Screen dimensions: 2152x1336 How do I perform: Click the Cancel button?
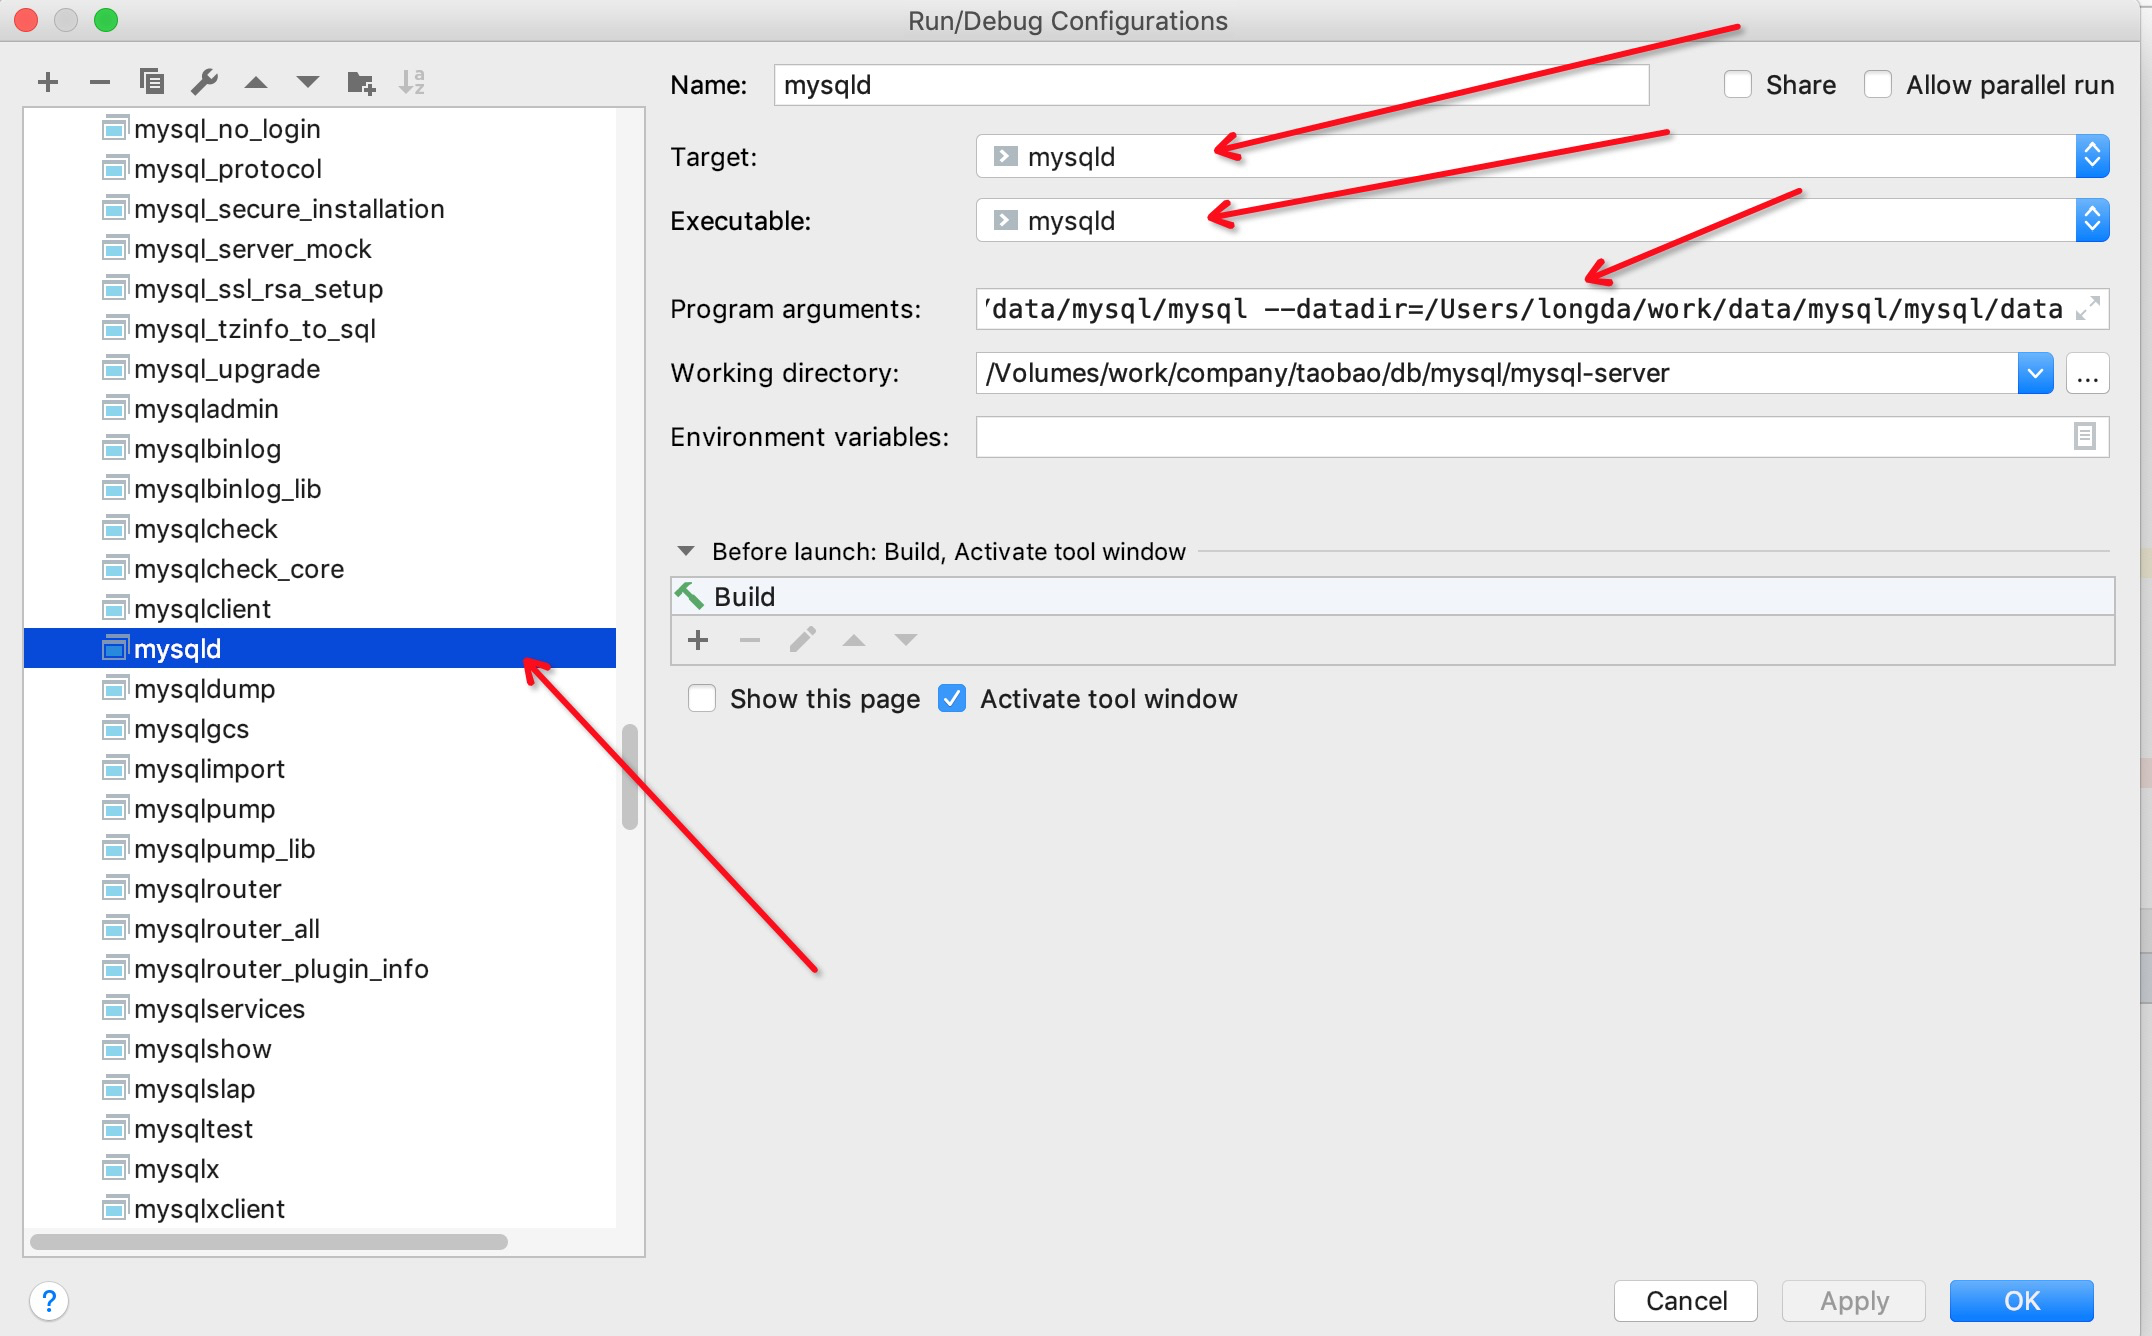(1686, 1301)
